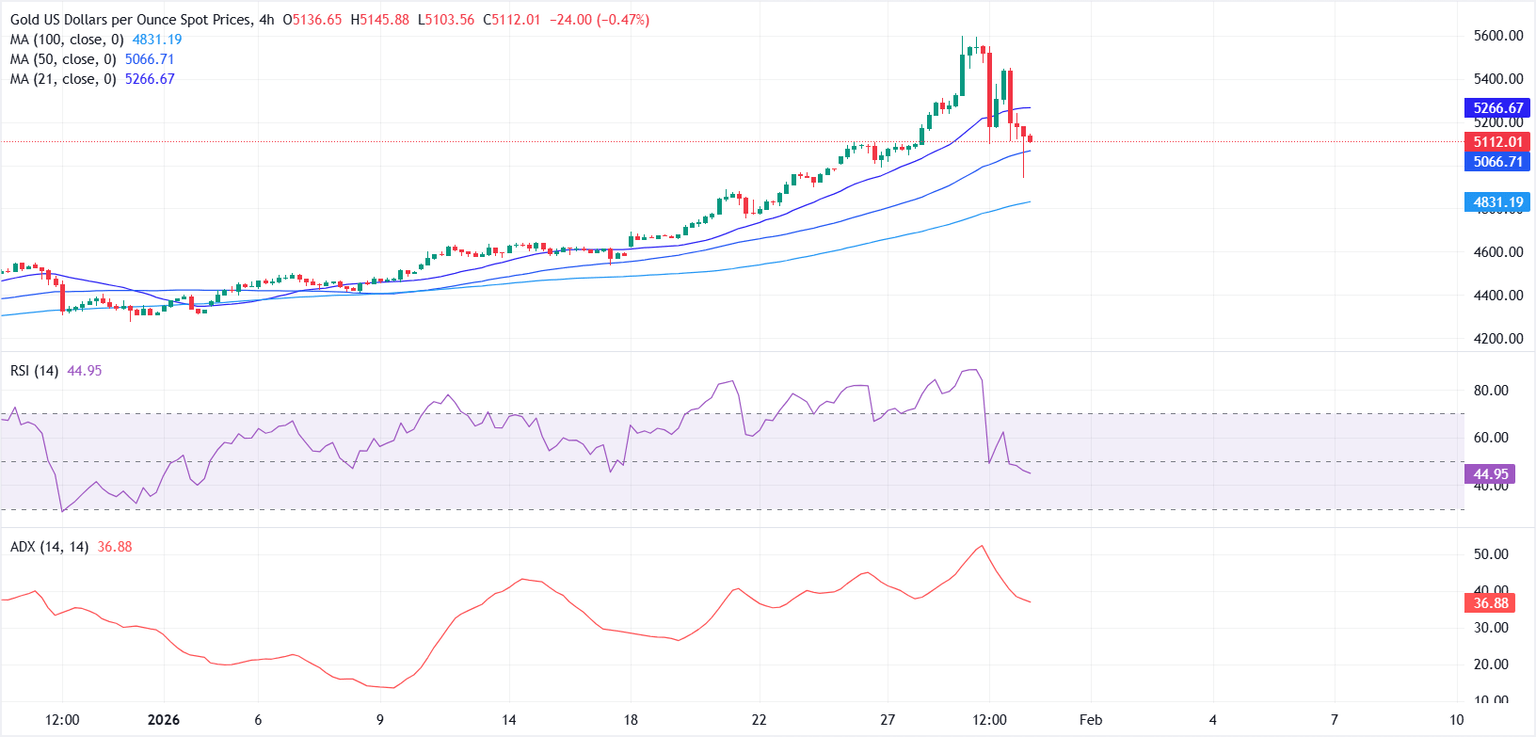
Task: Click the red 36.88 ADX value tag
Action: [1497, 602]
